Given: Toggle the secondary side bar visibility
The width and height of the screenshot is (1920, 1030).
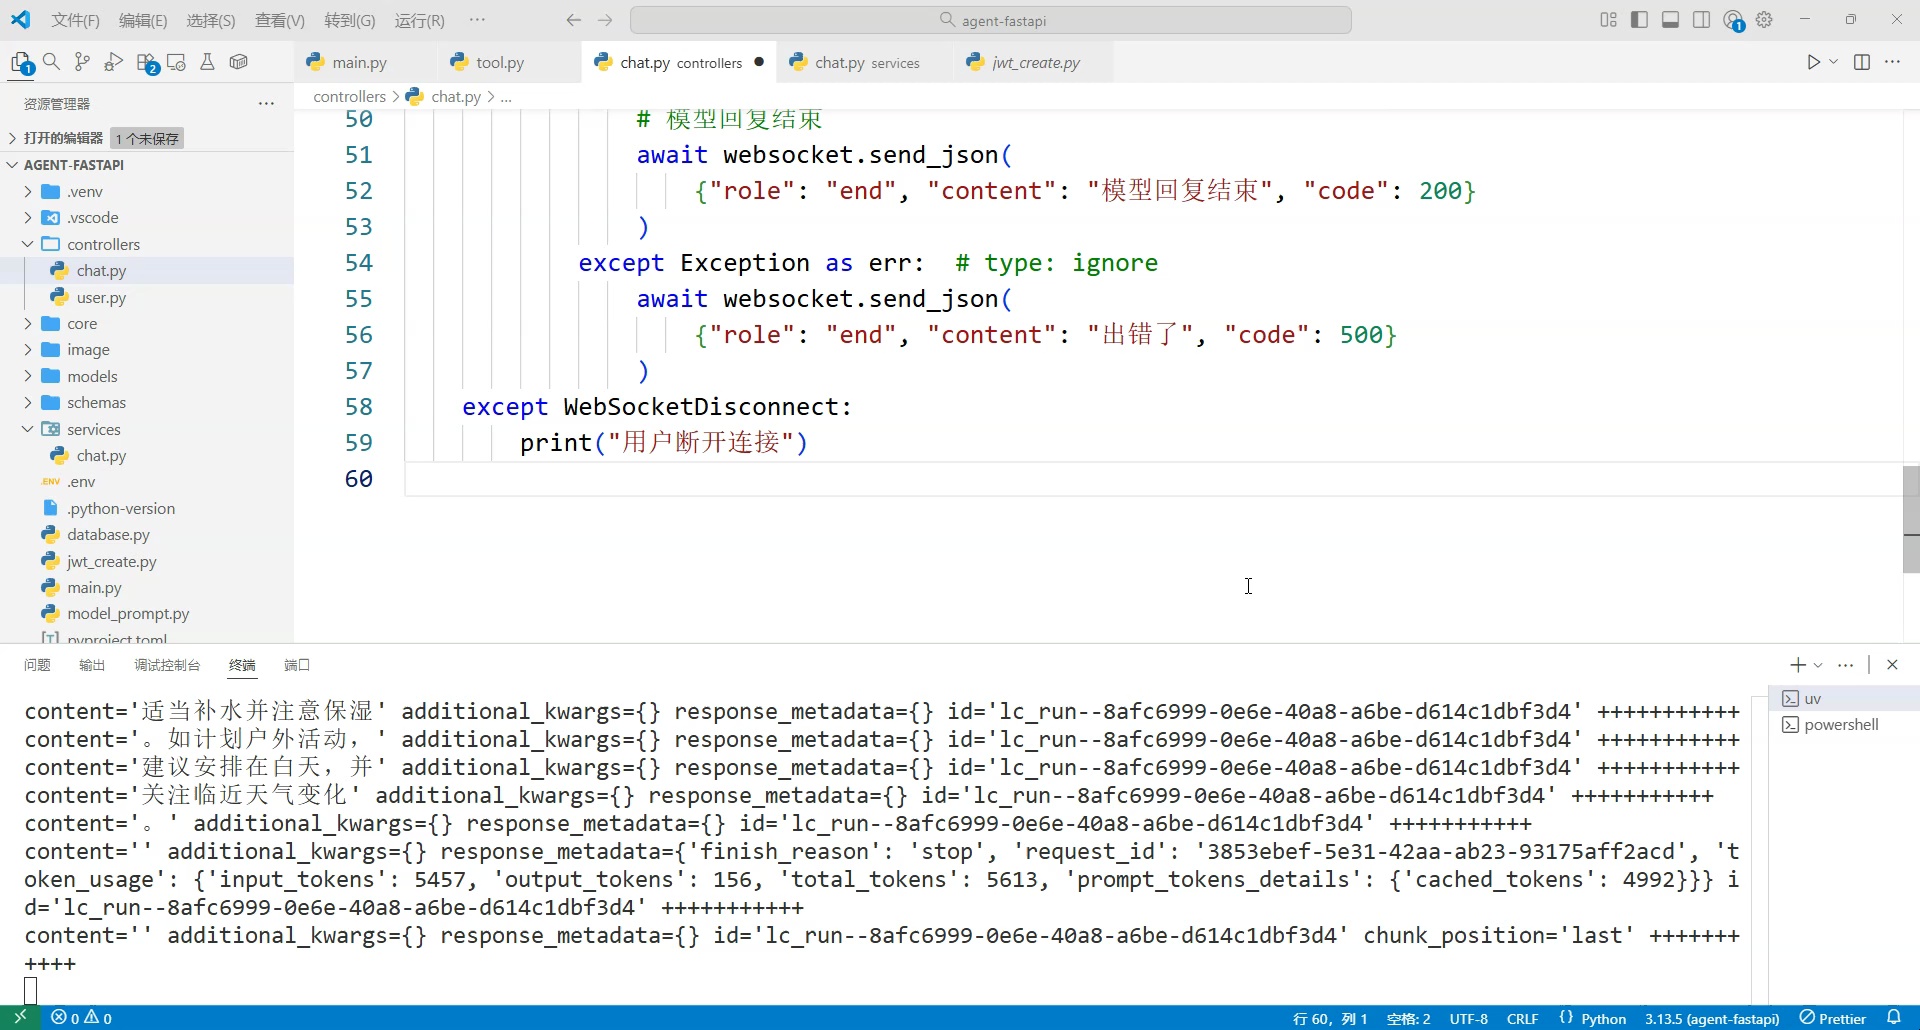Looking at the screenshot, I should tap(1701, 20).
